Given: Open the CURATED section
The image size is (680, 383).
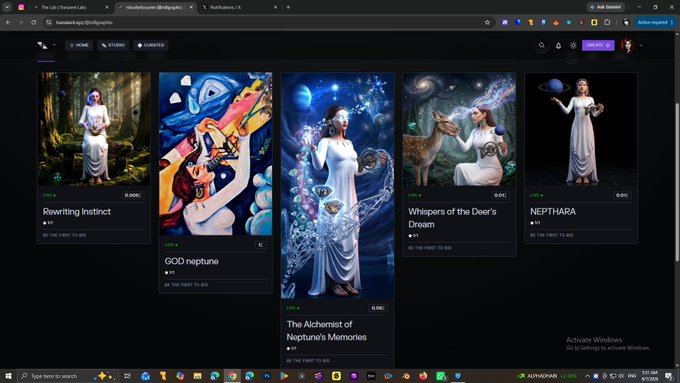Looking at the screenshot, I should click(151, 45).
